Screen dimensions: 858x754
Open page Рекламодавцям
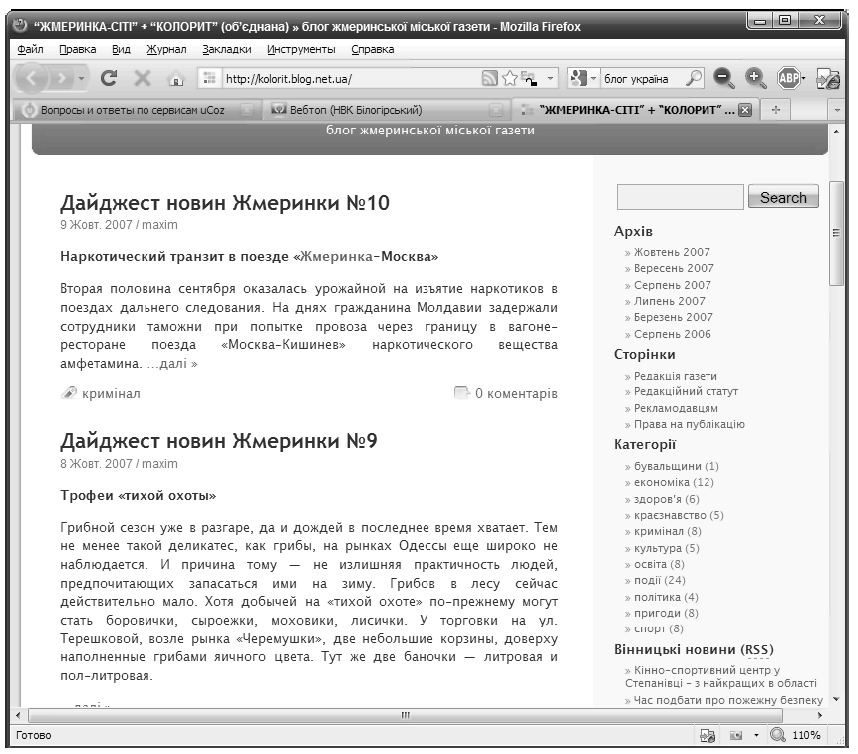676,408
